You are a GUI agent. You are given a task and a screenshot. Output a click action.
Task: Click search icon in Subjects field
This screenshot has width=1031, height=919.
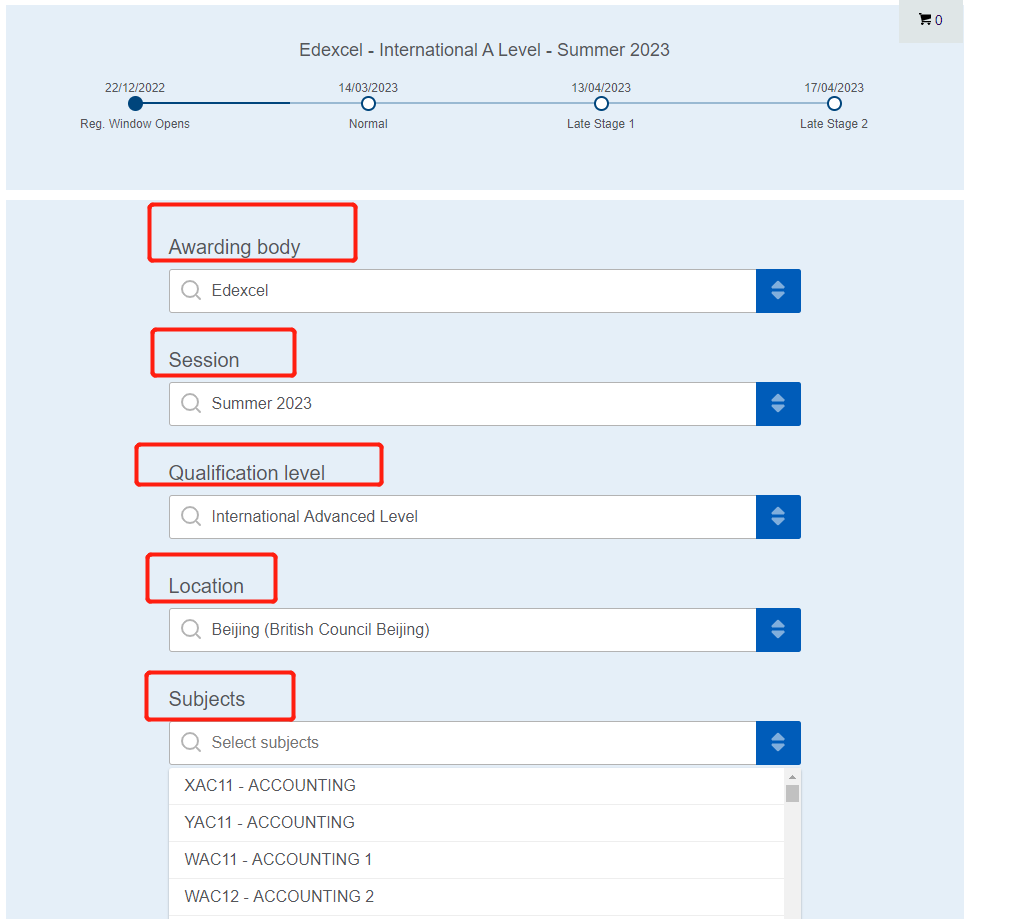(191, 742)
